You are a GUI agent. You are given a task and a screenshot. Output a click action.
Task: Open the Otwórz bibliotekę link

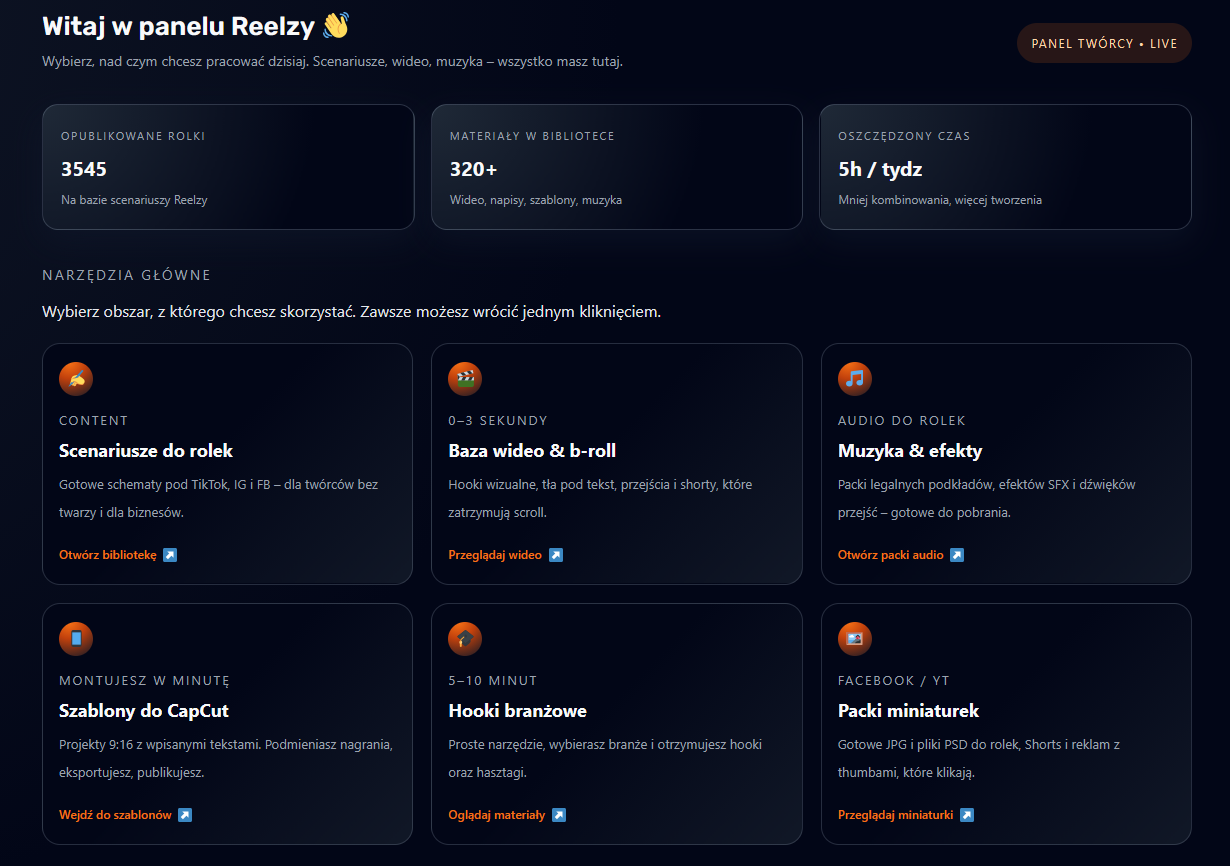108,555
